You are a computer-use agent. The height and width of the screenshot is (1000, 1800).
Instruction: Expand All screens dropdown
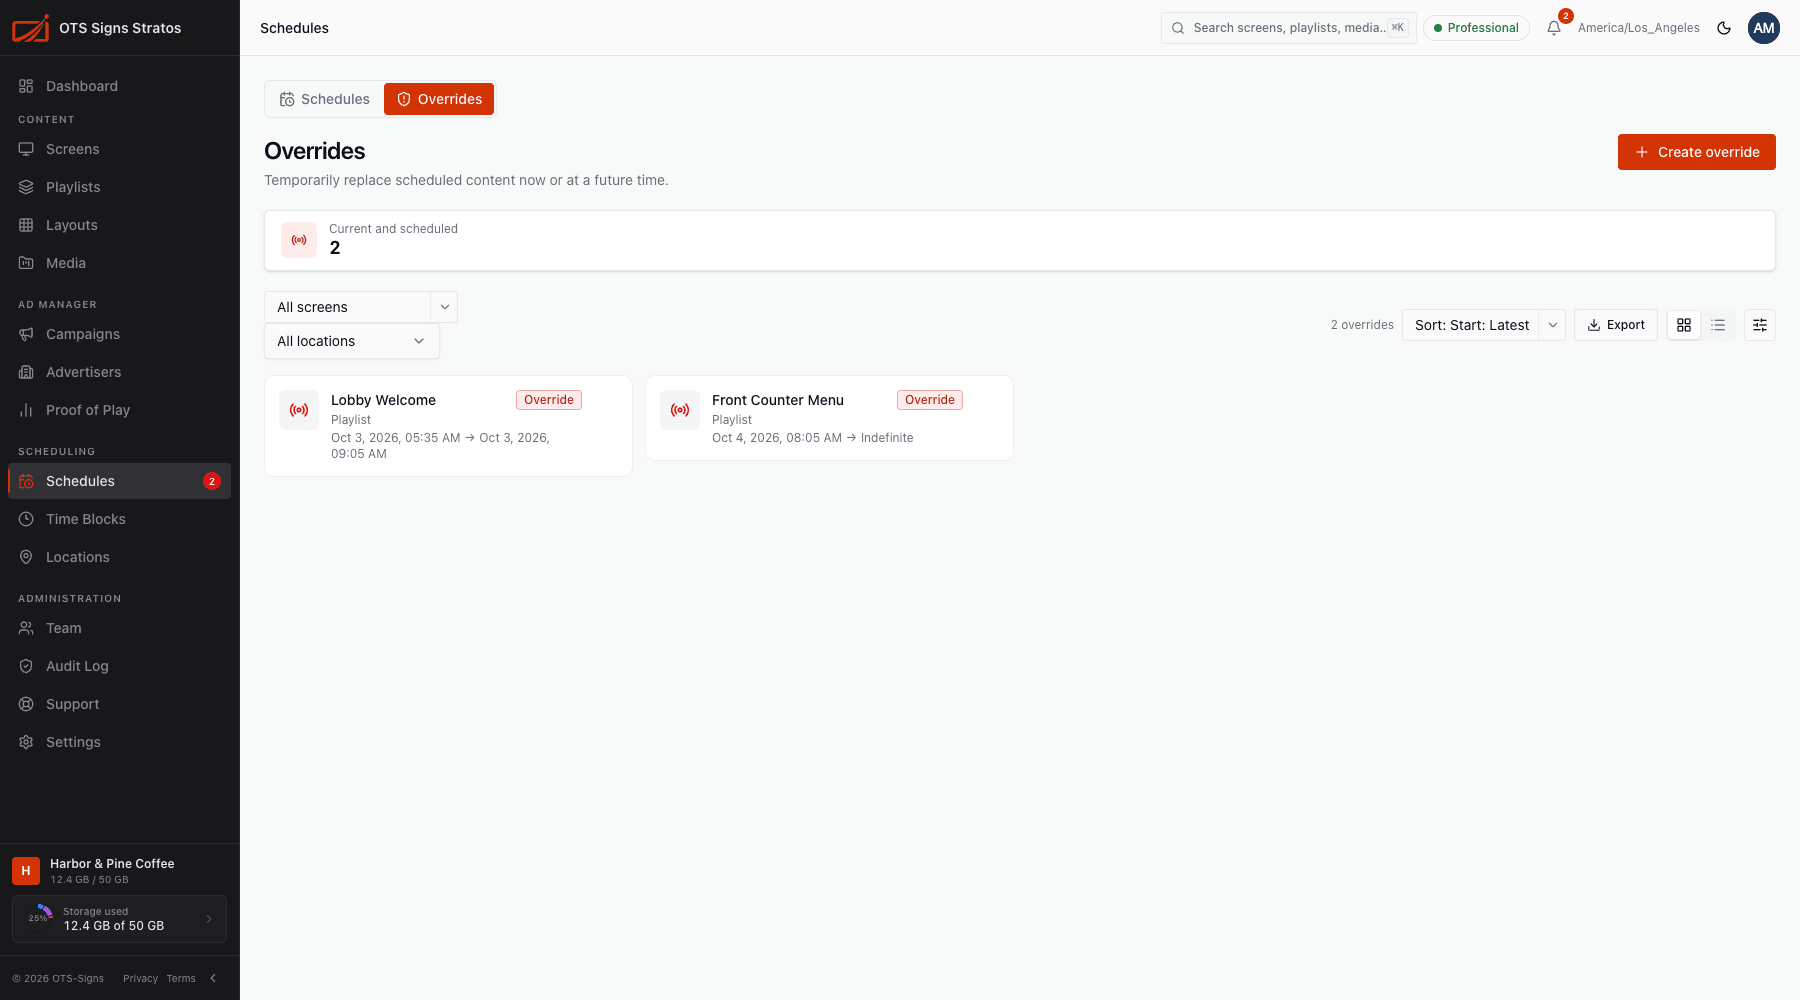pos(361,307)
